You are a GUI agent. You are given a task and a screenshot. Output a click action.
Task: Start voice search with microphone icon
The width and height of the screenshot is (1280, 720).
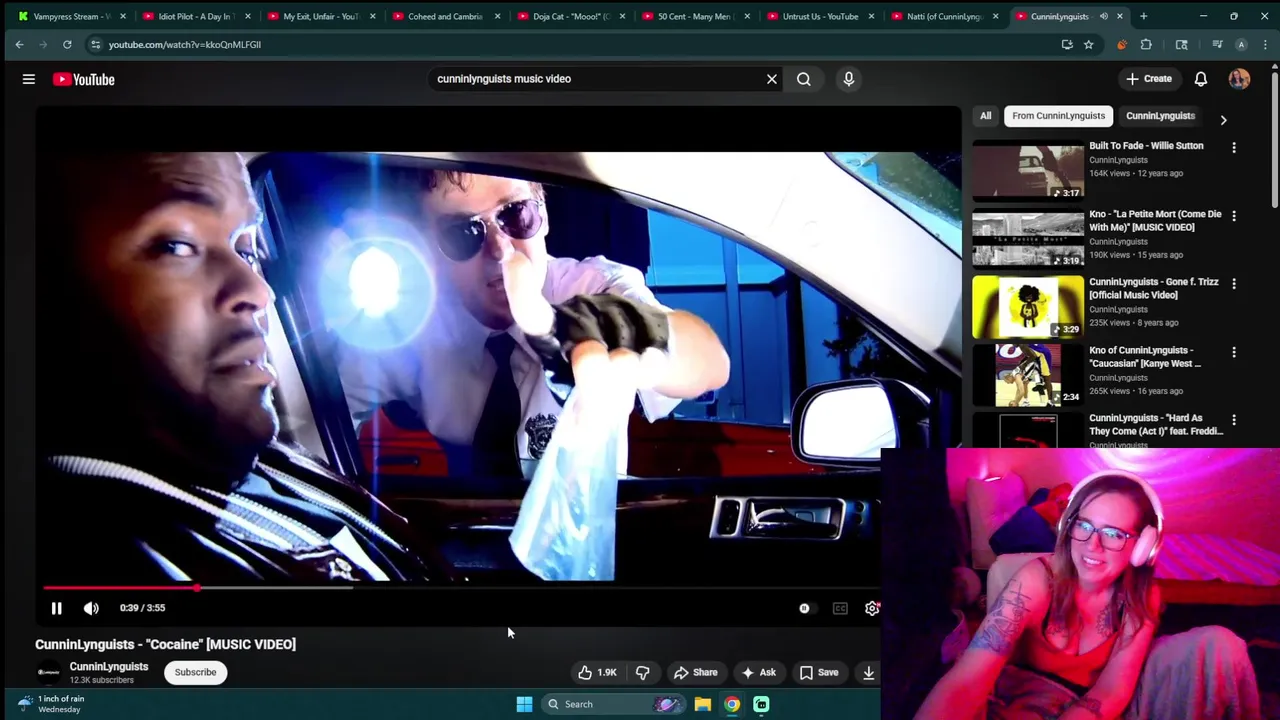pos(848,79)
